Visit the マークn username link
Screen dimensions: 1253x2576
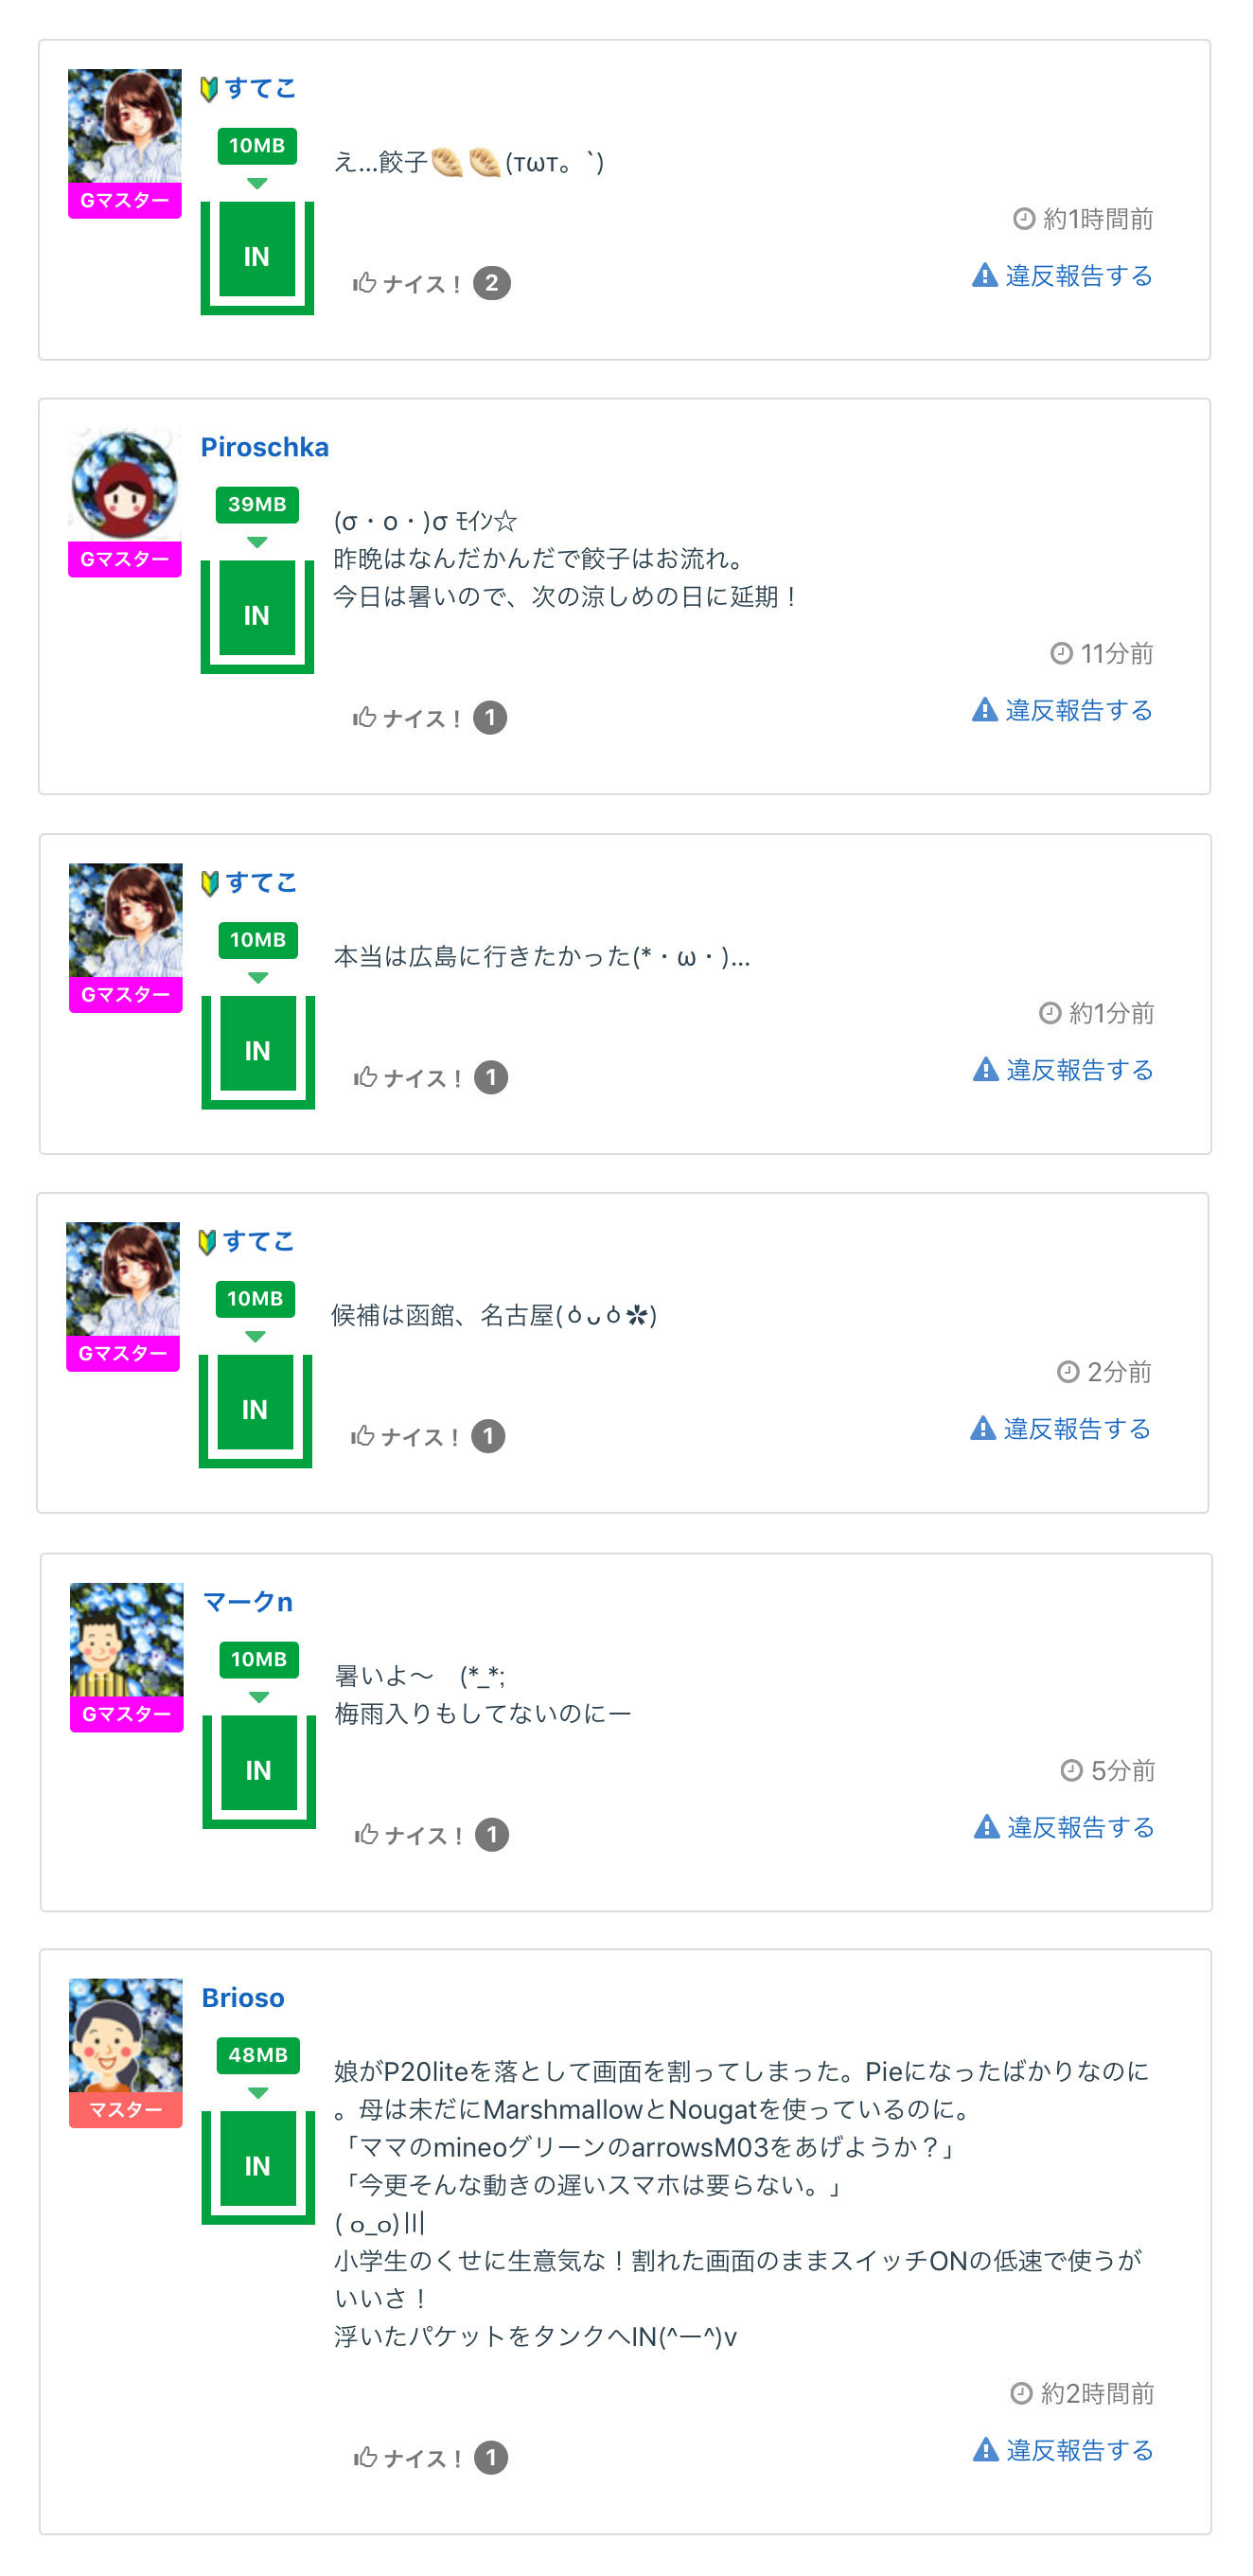pyautogui.click(x=248, y=1601)
